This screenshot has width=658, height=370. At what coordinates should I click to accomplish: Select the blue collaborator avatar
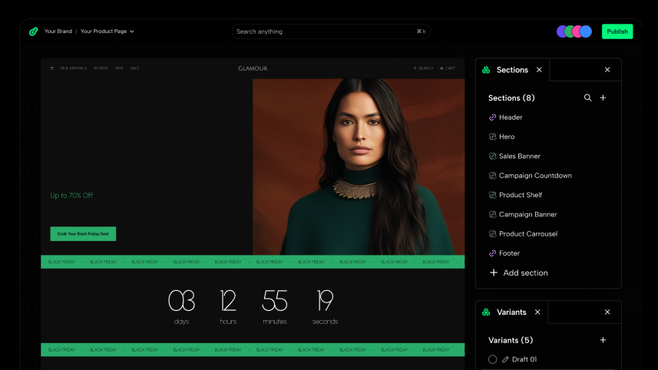click(x=586, y=31)
